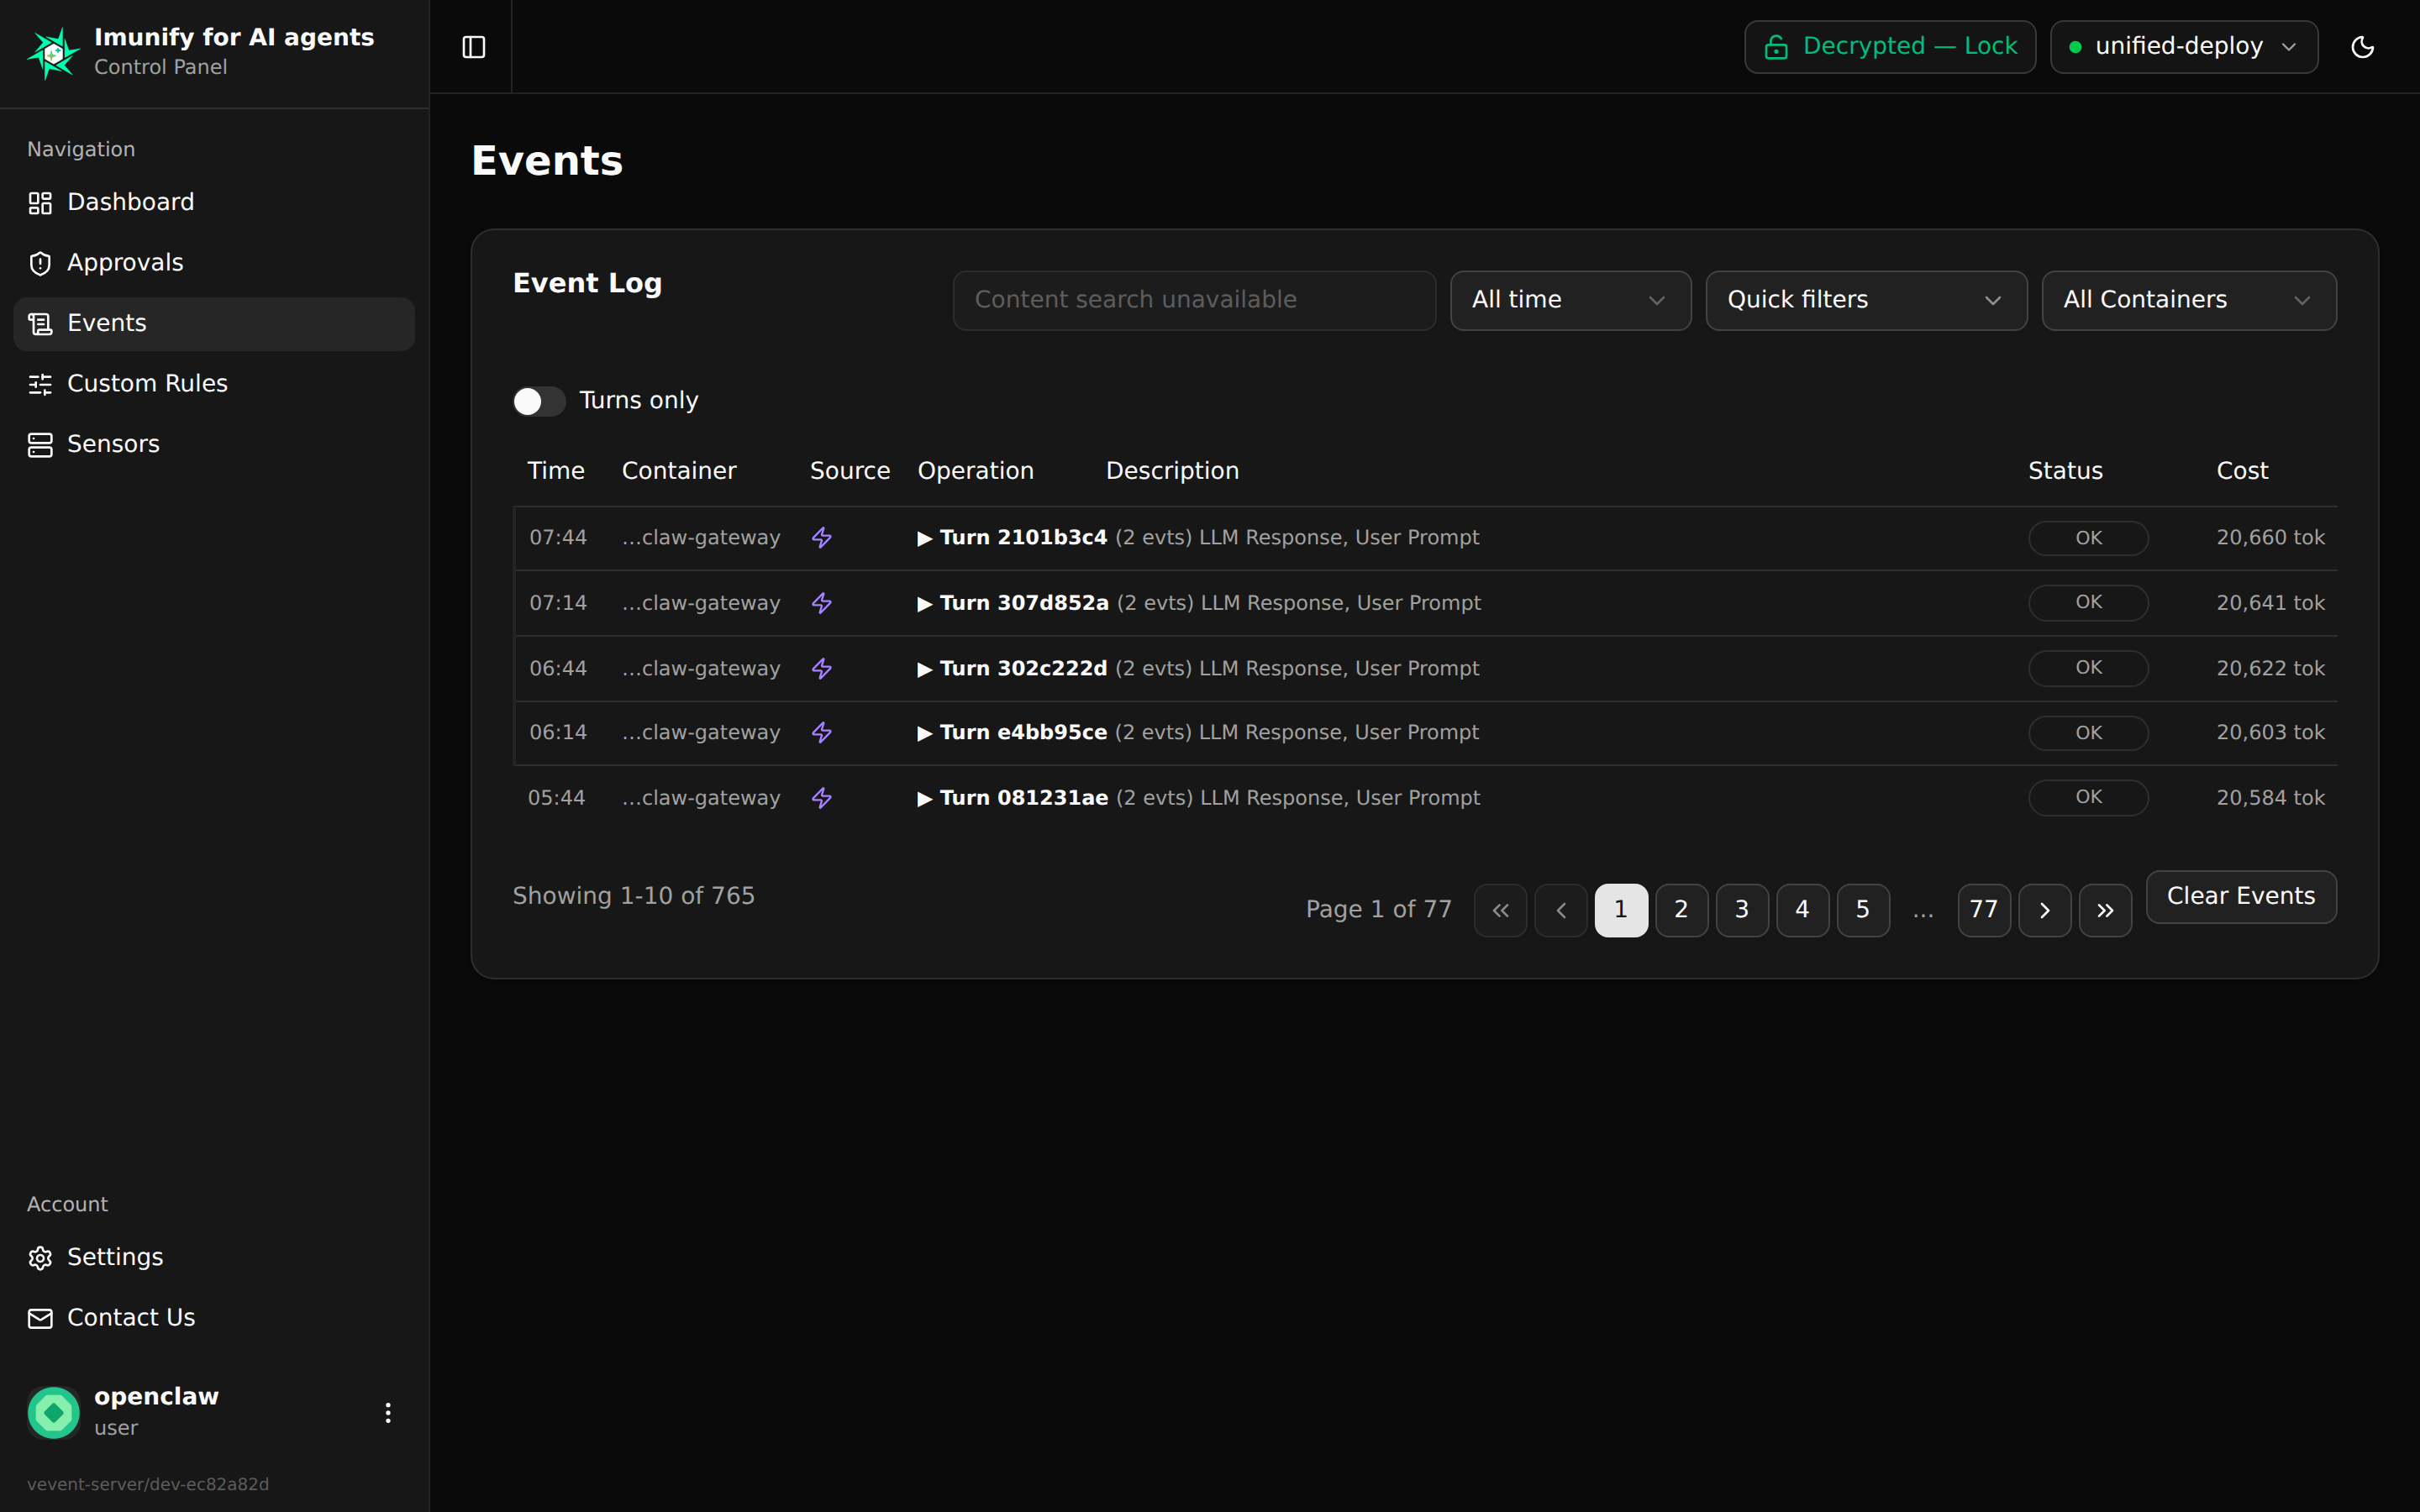Viewport: 2420px width, 1512px height.
Task: Click the 20,660 tok cost value
Action: tap(2270, 538)
